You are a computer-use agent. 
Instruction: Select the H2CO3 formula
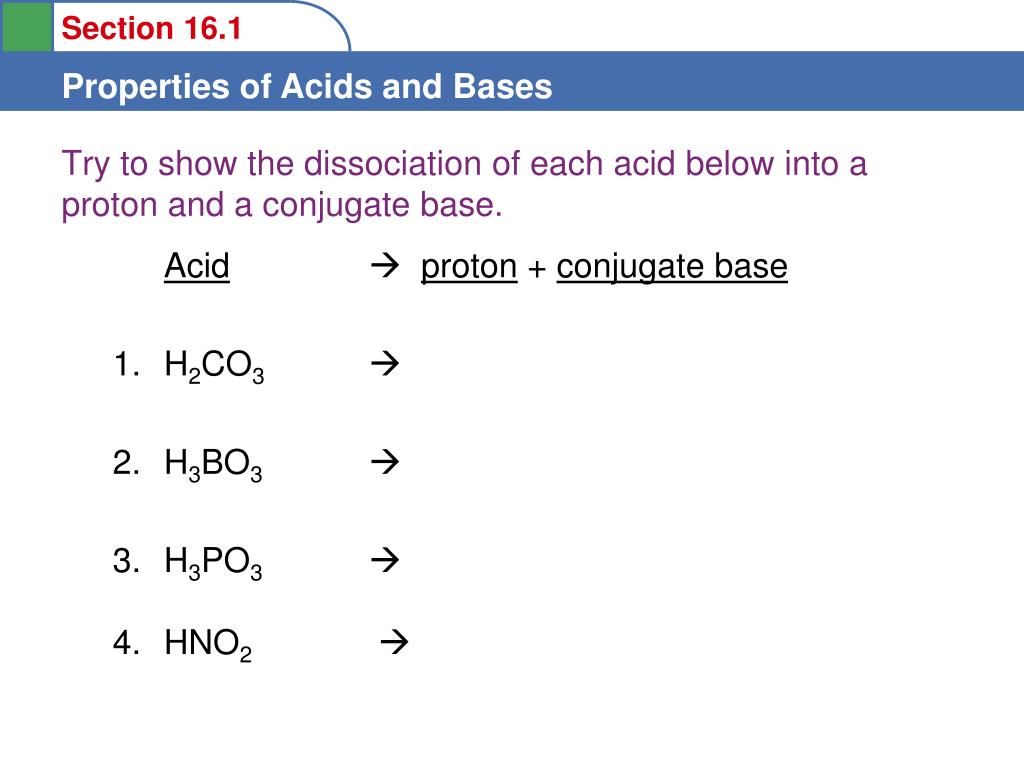click(214, 366)
